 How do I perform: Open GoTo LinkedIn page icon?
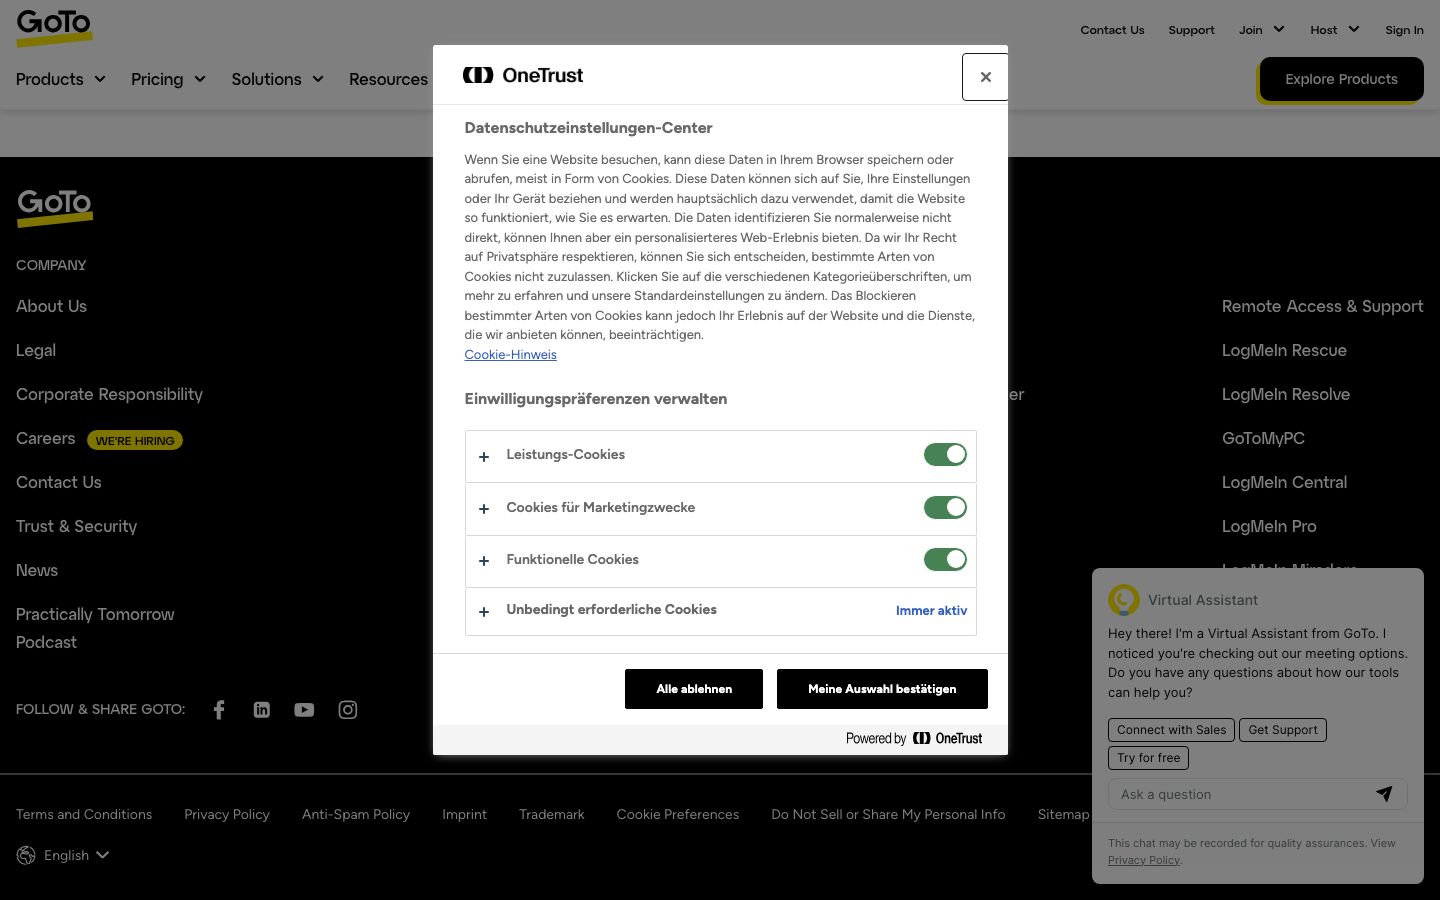click(262, 710)
